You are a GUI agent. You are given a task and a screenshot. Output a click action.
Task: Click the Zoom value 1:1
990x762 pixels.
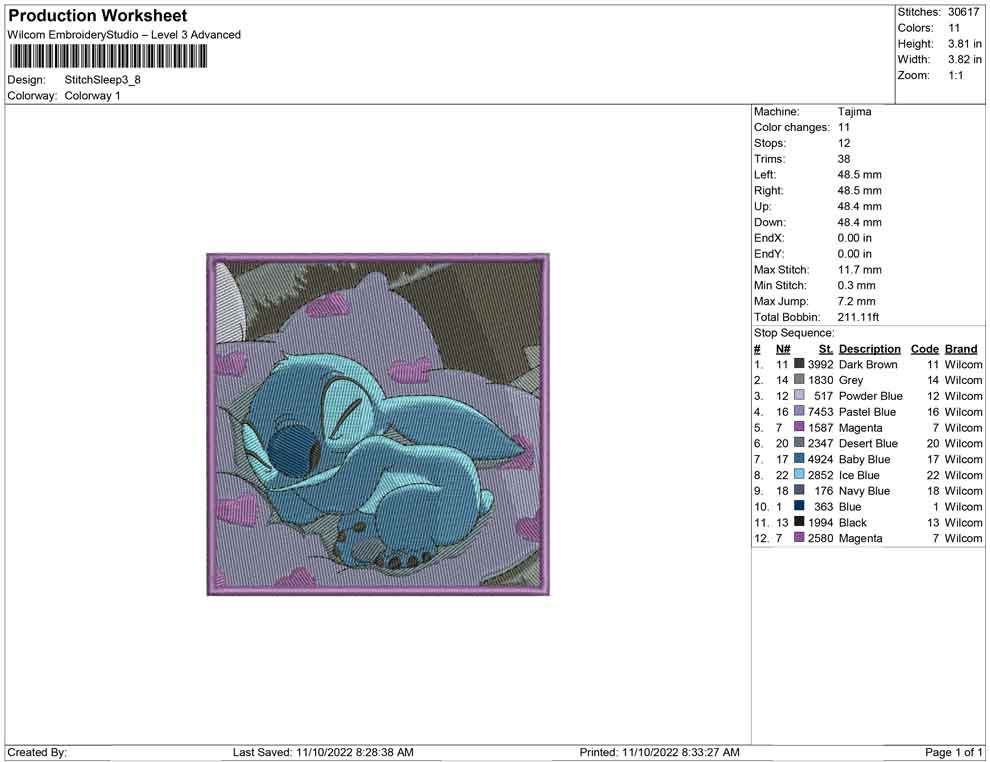tap(955, 75)
